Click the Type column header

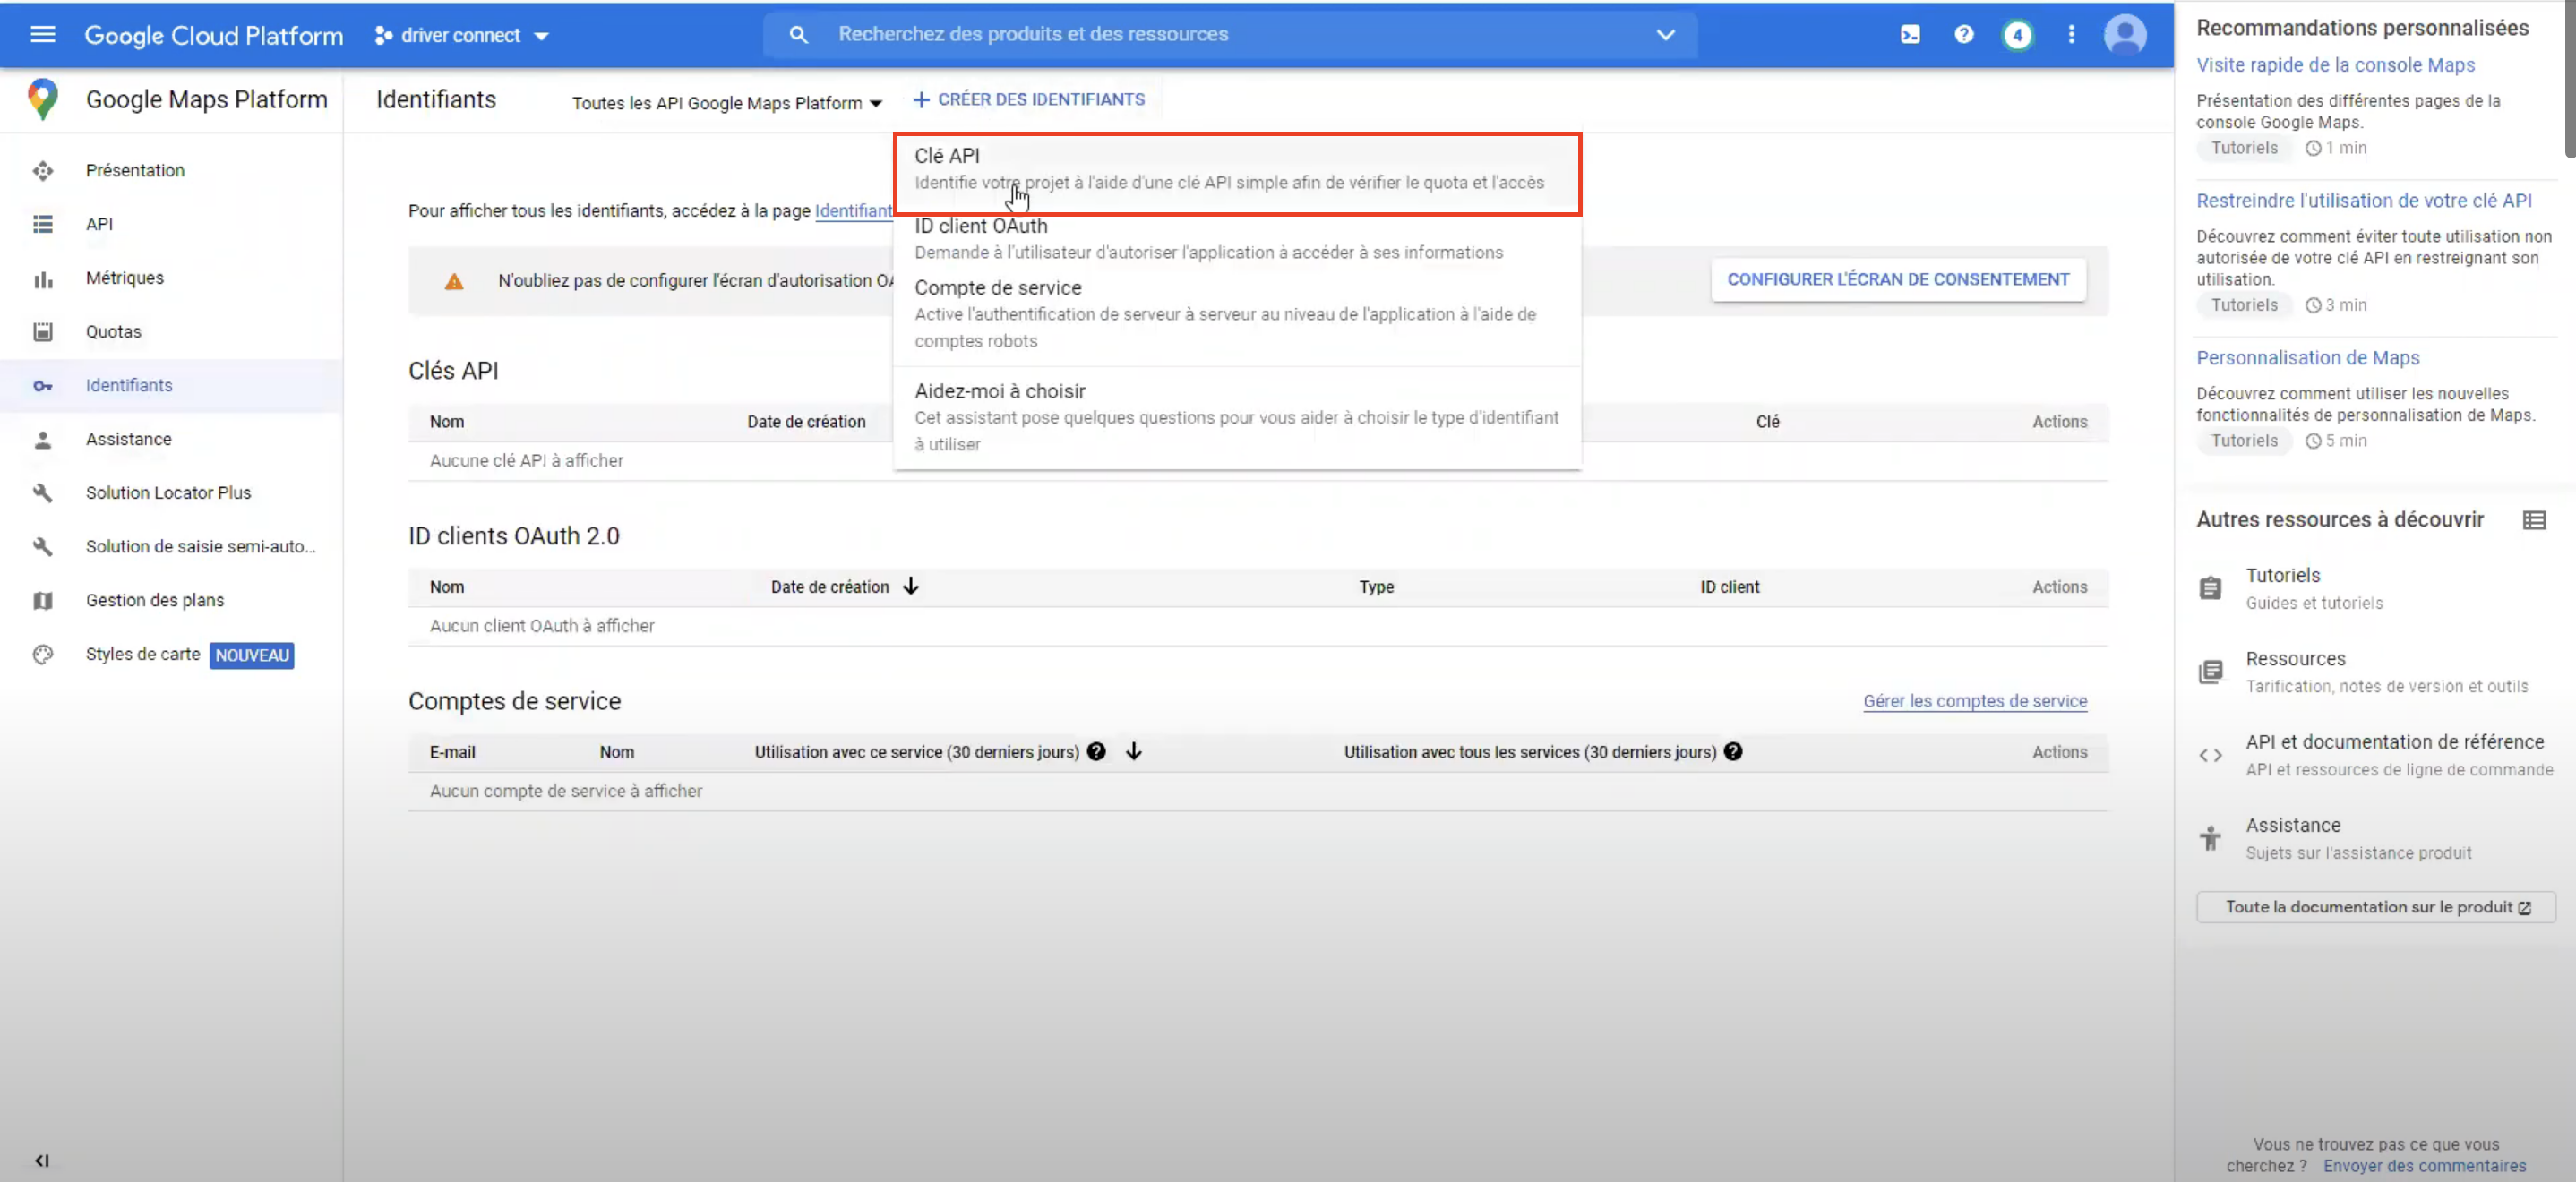(1376, 587)
